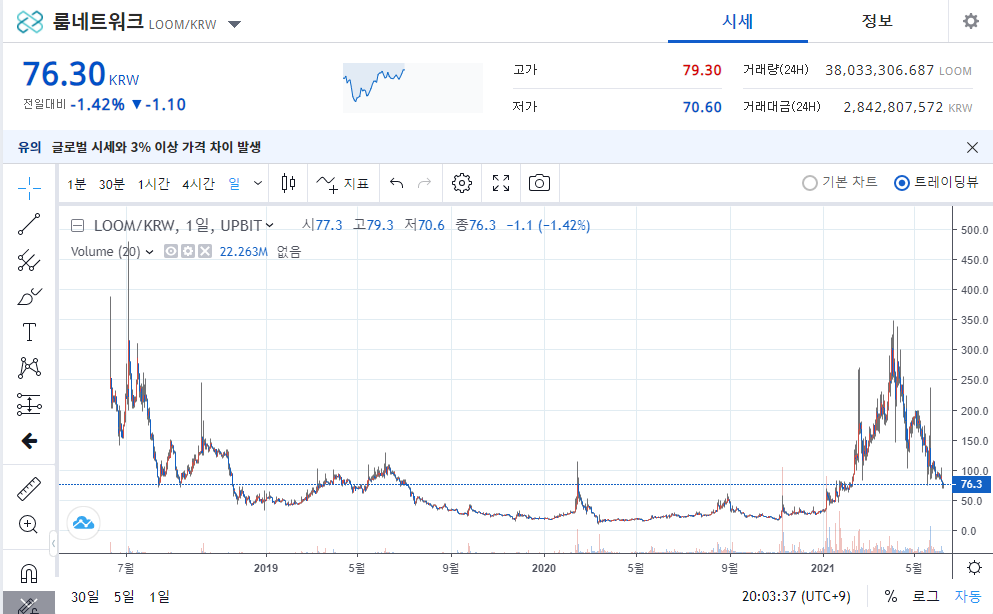This screenshot has width=993, height=614.
Task: Click the Loom Network logo icon
Action: pyautogui.click(x=30, y=22)
